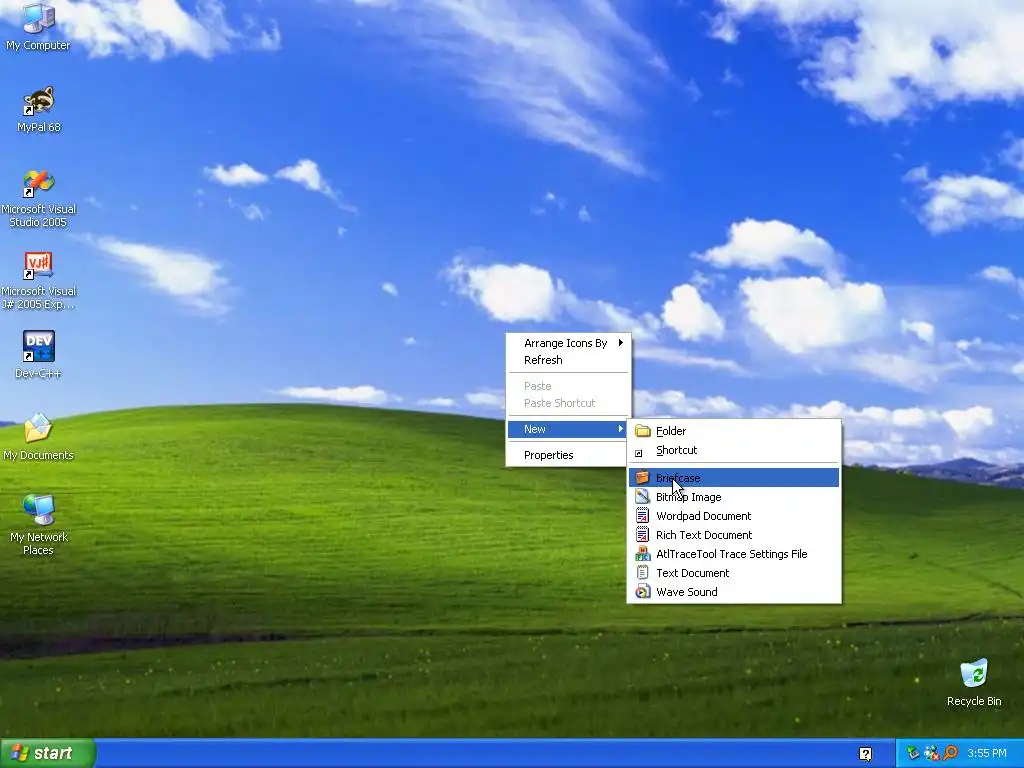Image resolution: width=1024 pixels, height=768 pixels.
Task: Click the Wave Sound media icon
Action: (643, 592)
